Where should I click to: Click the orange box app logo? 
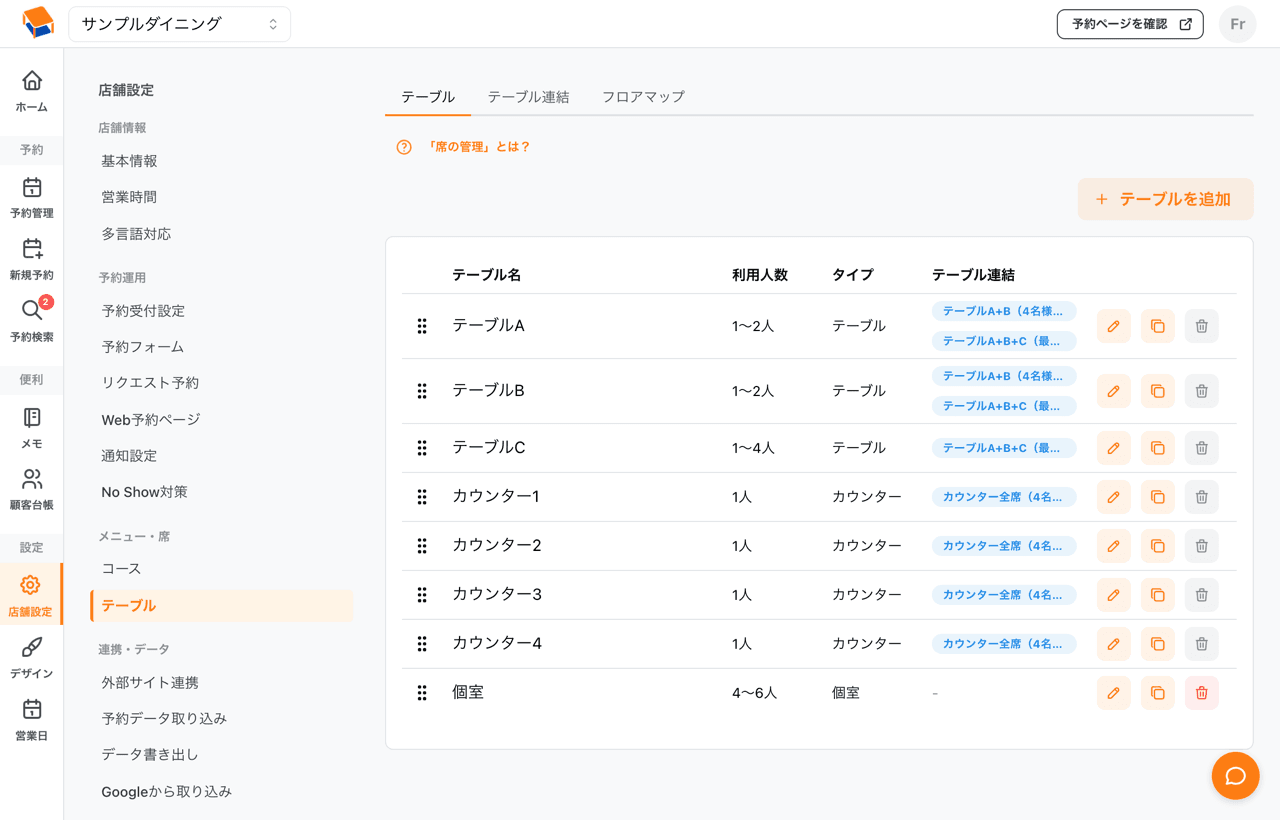[37, 23]
